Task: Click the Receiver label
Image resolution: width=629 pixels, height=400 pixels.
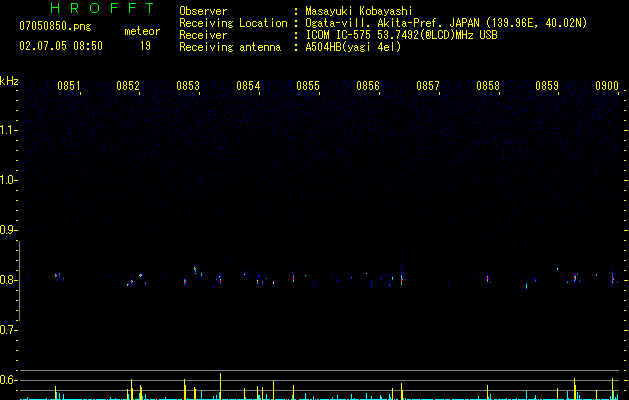Action: tap(203, 35)
